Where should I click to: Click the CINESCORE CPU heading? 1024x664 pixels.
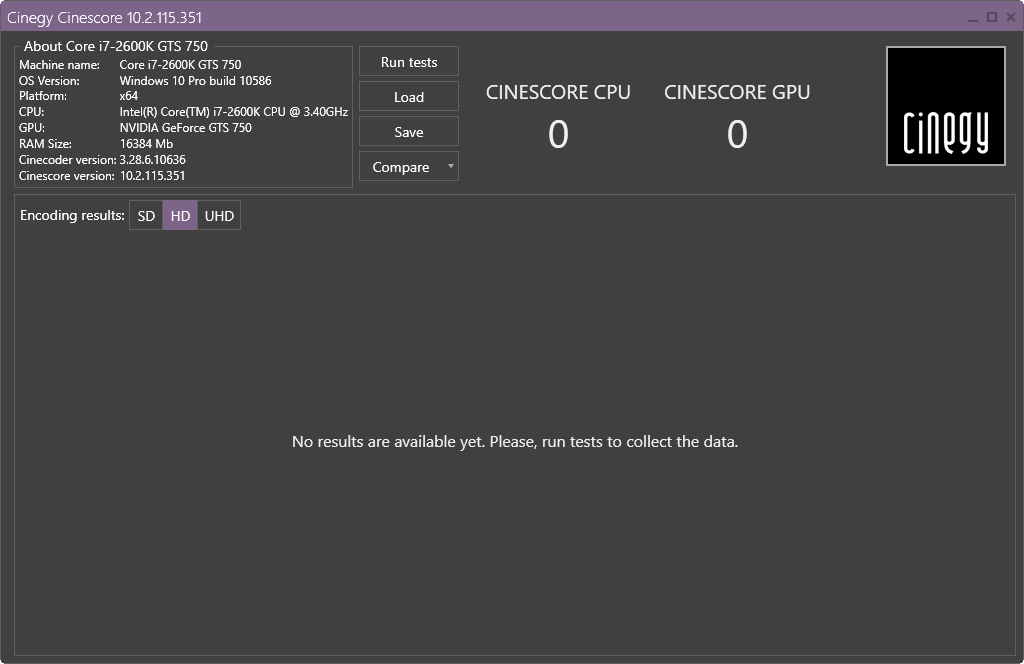click(558, 92)
